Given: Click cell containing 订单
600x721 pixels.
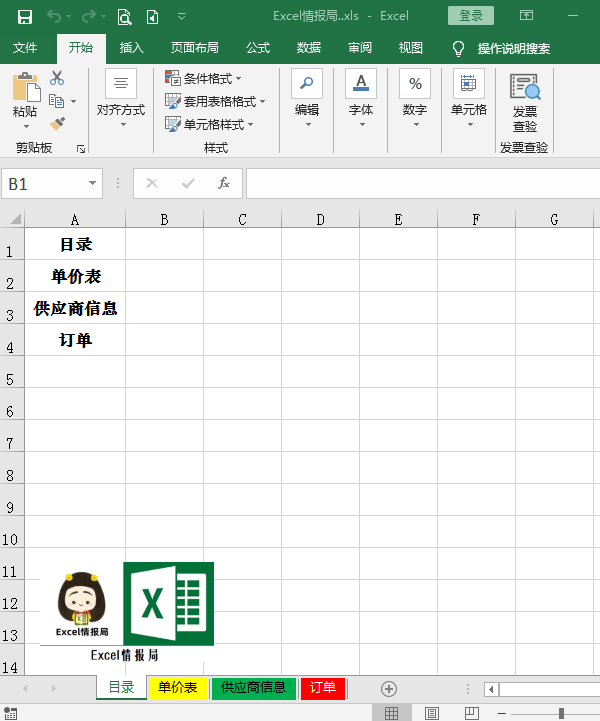Looking at the screenshot, I should click(75, 340).
